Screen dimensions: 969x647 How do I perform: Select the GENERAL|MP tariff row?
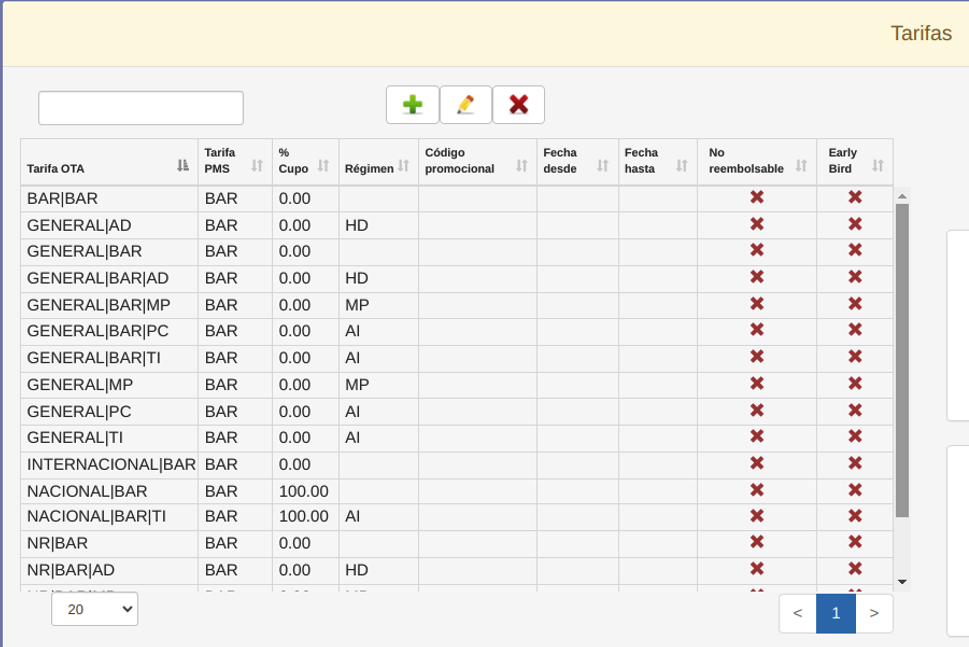coord(457,385)
